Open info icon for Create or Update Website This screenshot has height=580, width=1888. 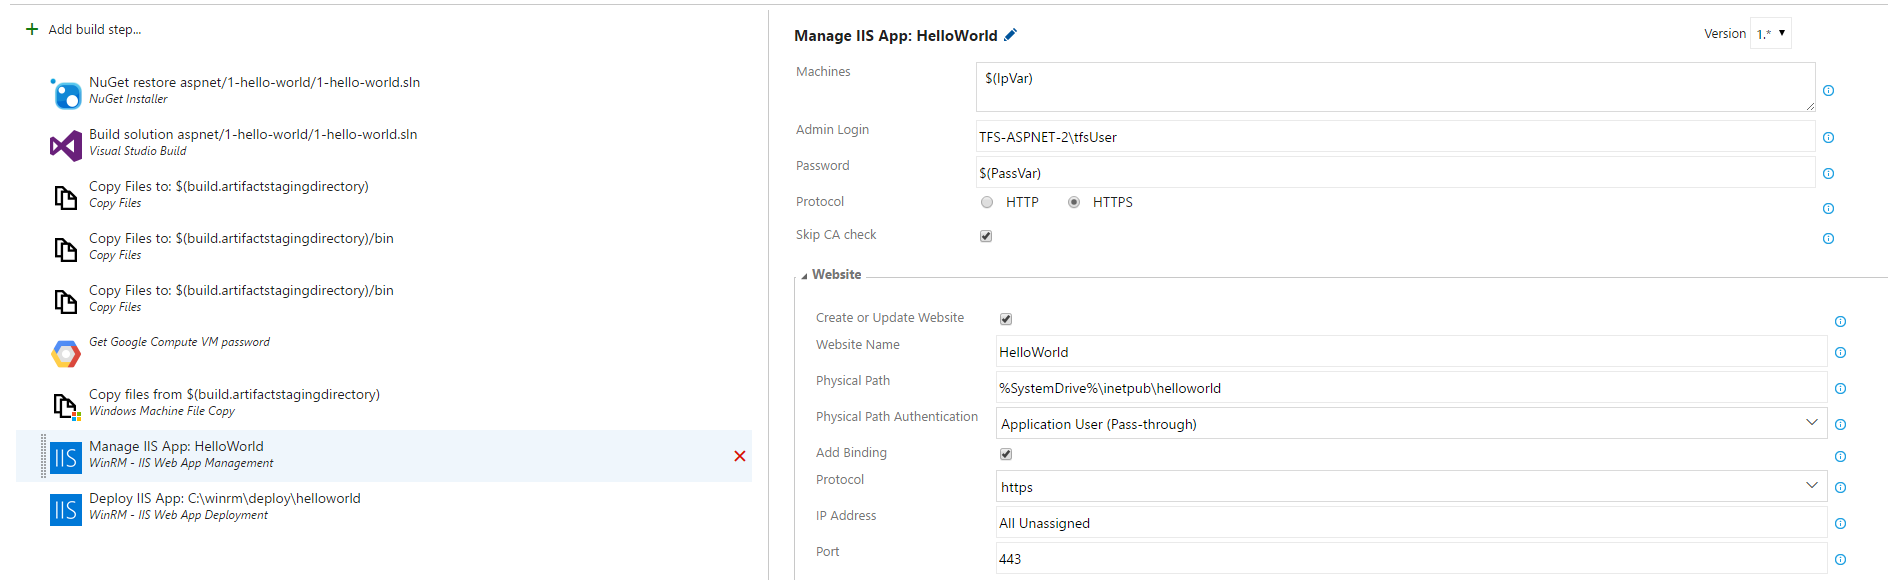[1841, 322]
